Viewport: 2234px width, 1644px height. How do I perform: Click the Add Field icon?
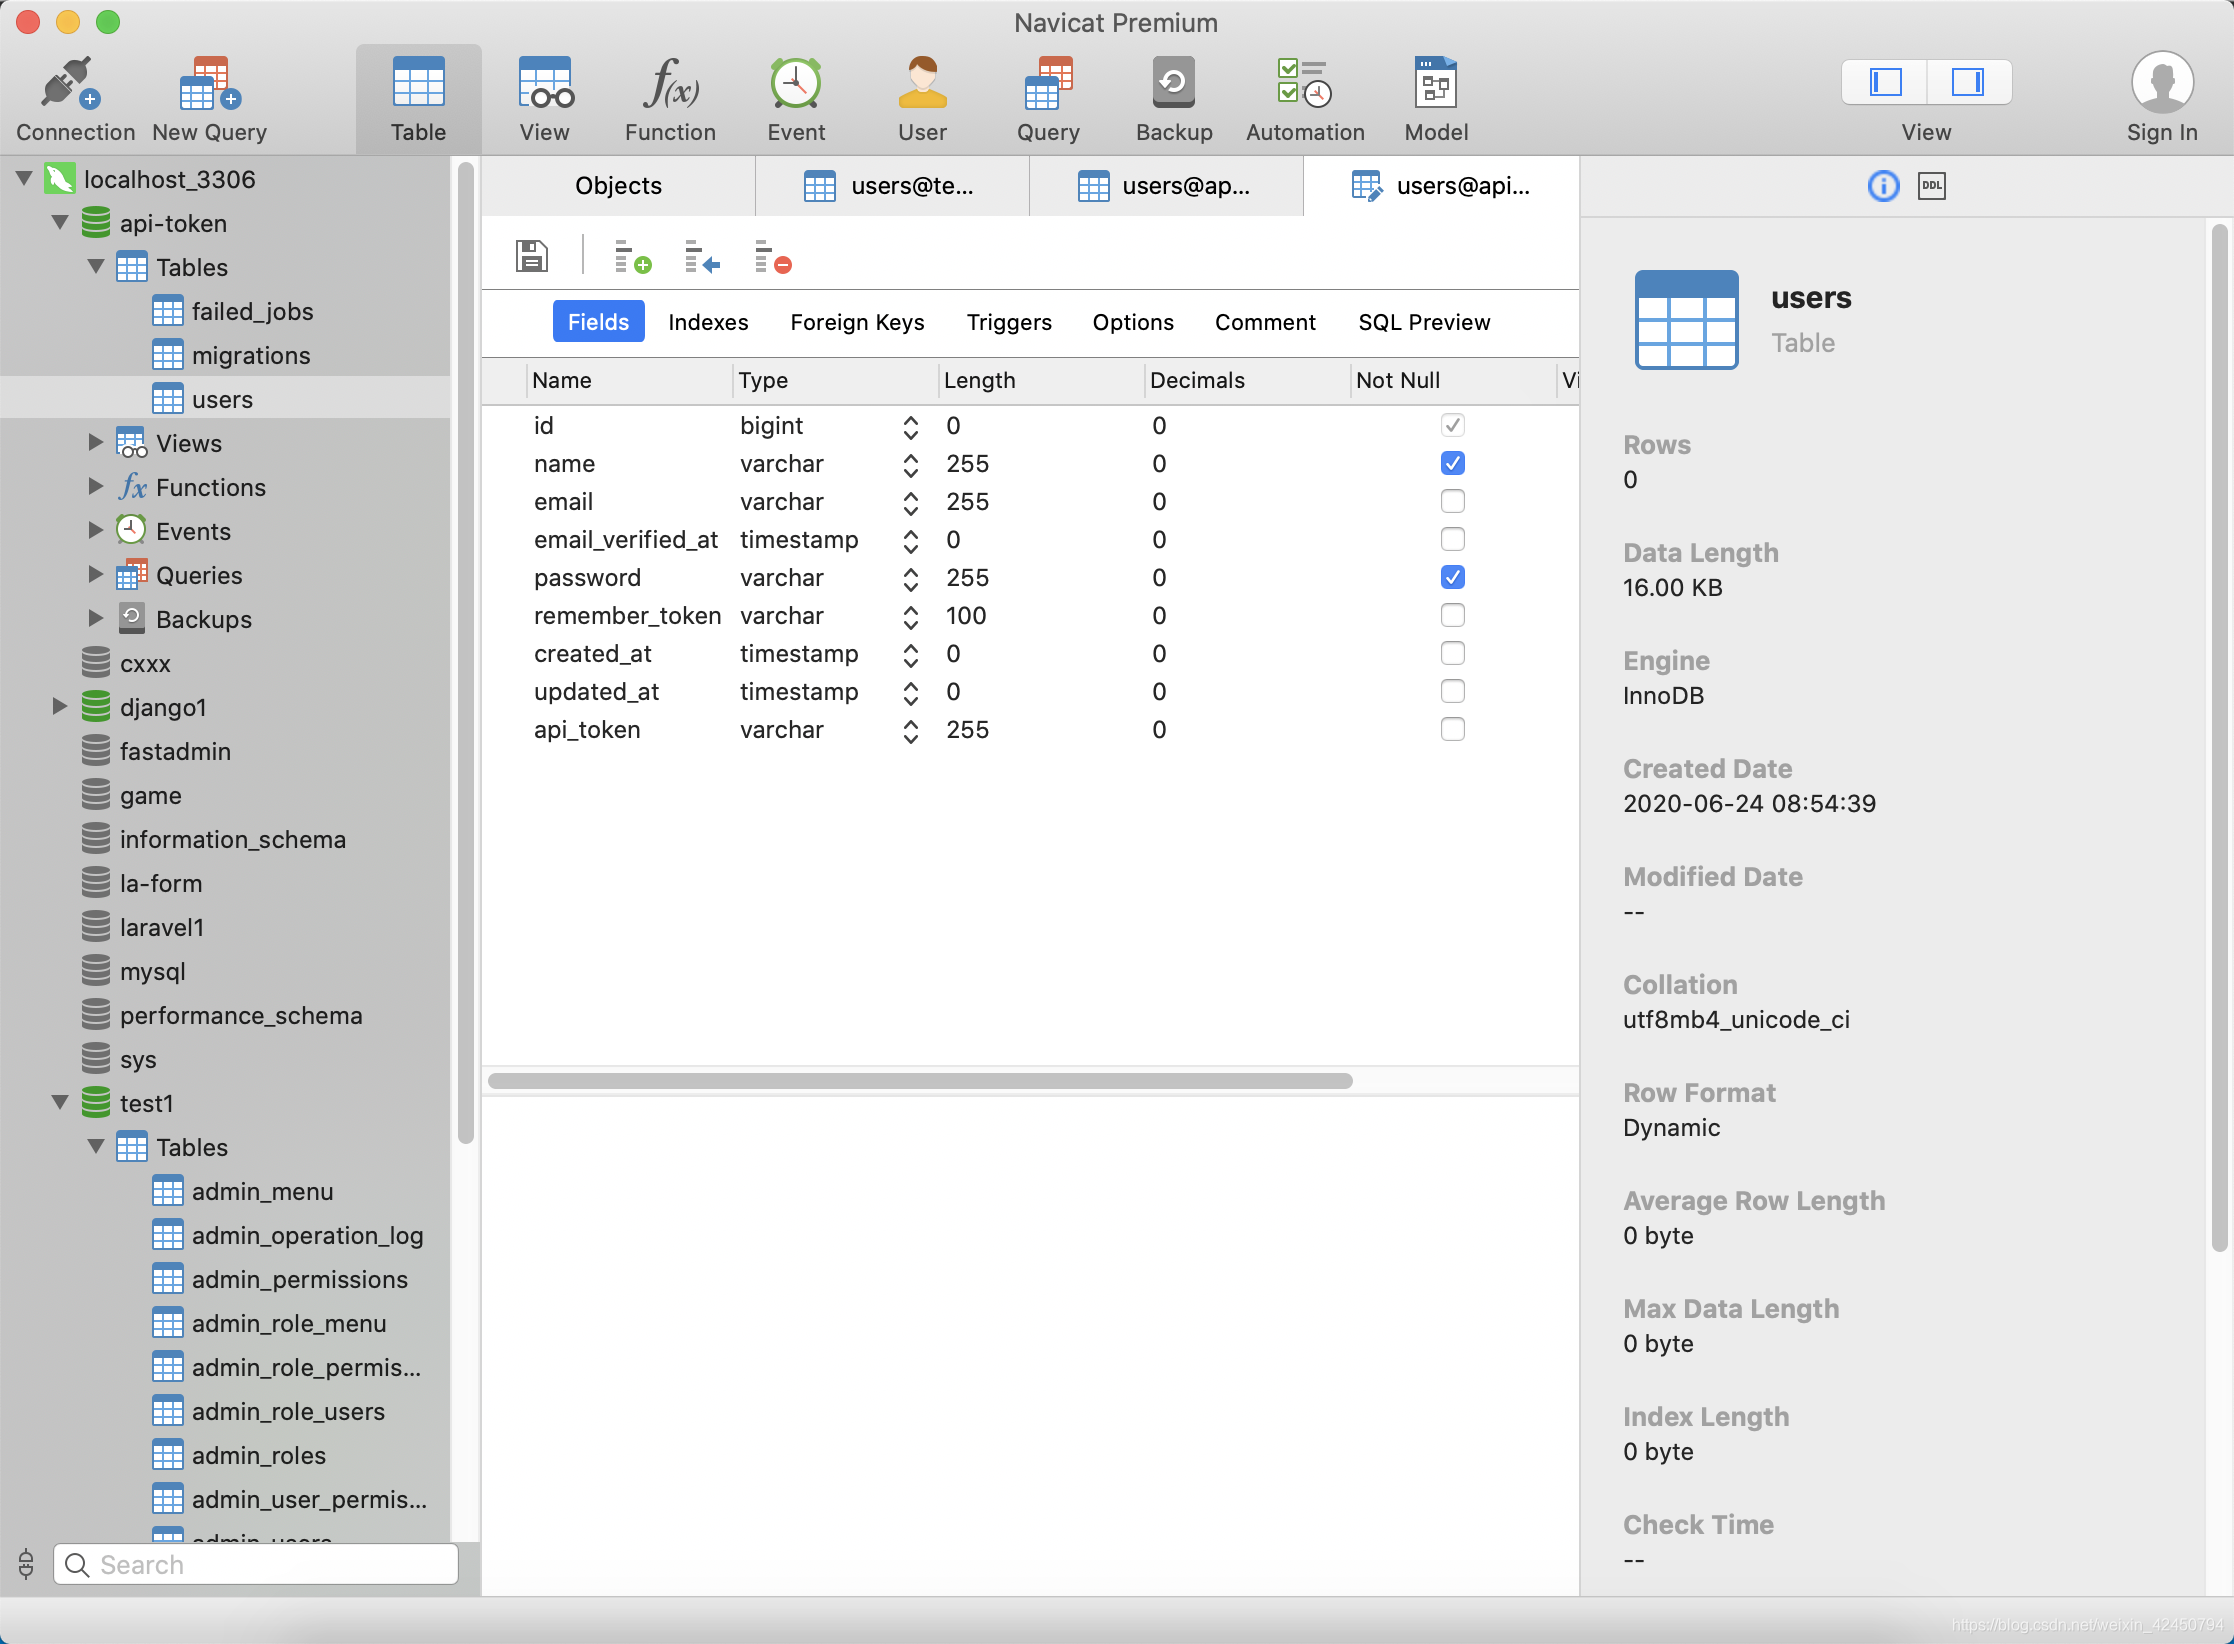(x=631, y=257)
